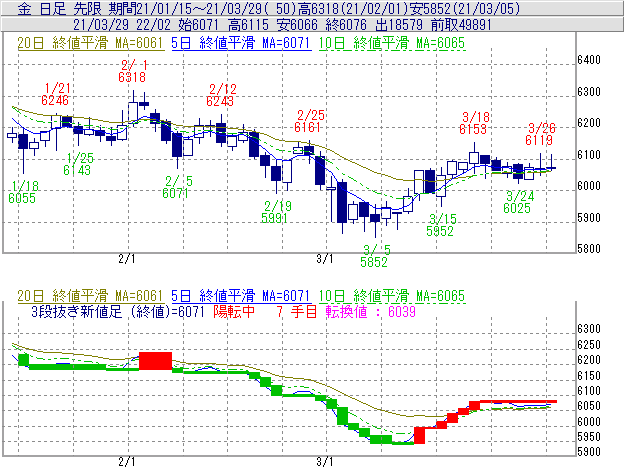Click the 5950 label on lower chart axis

(x=589, y=437)
